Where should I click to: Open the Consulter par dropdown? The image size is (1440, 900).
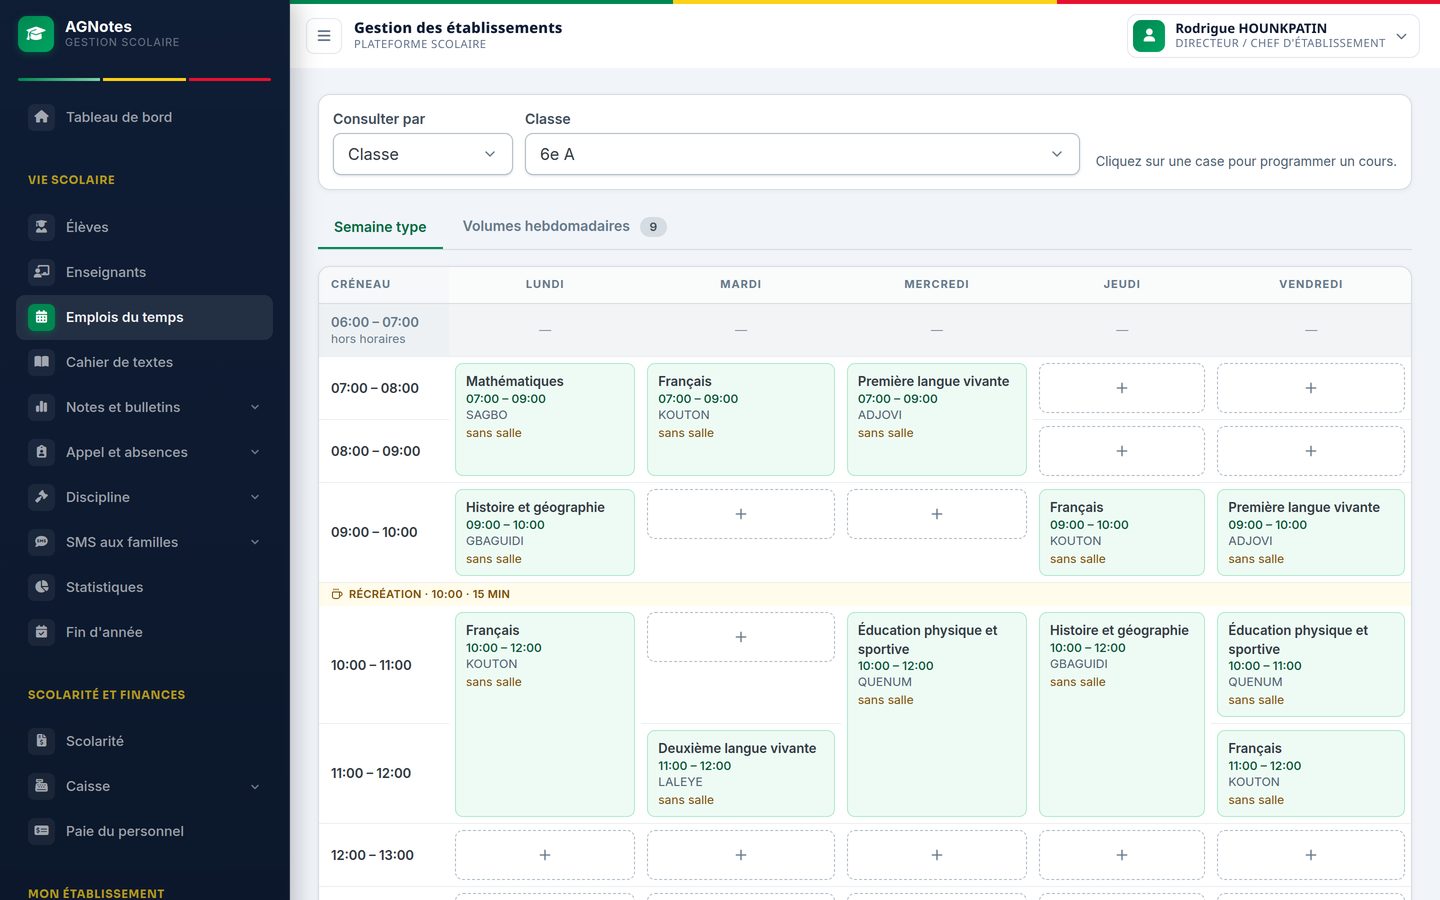(423, 154)
